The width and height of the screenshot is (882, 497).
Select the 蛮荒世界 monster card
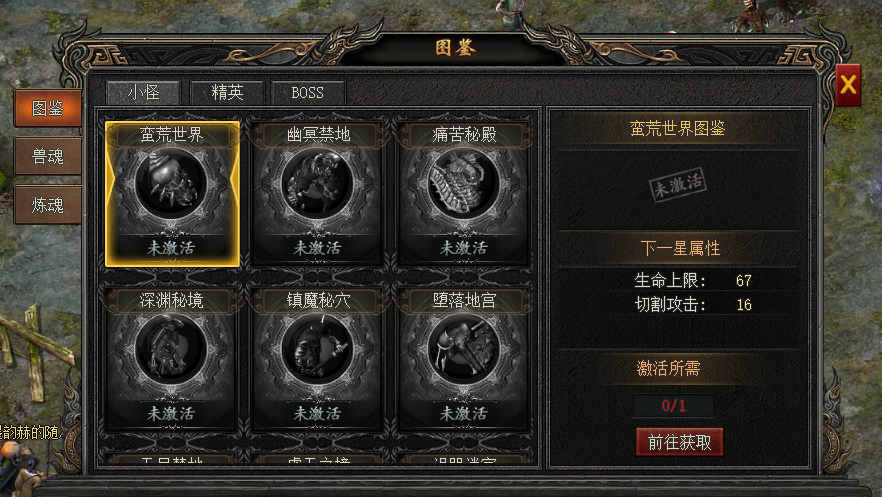tap(172, 194)
